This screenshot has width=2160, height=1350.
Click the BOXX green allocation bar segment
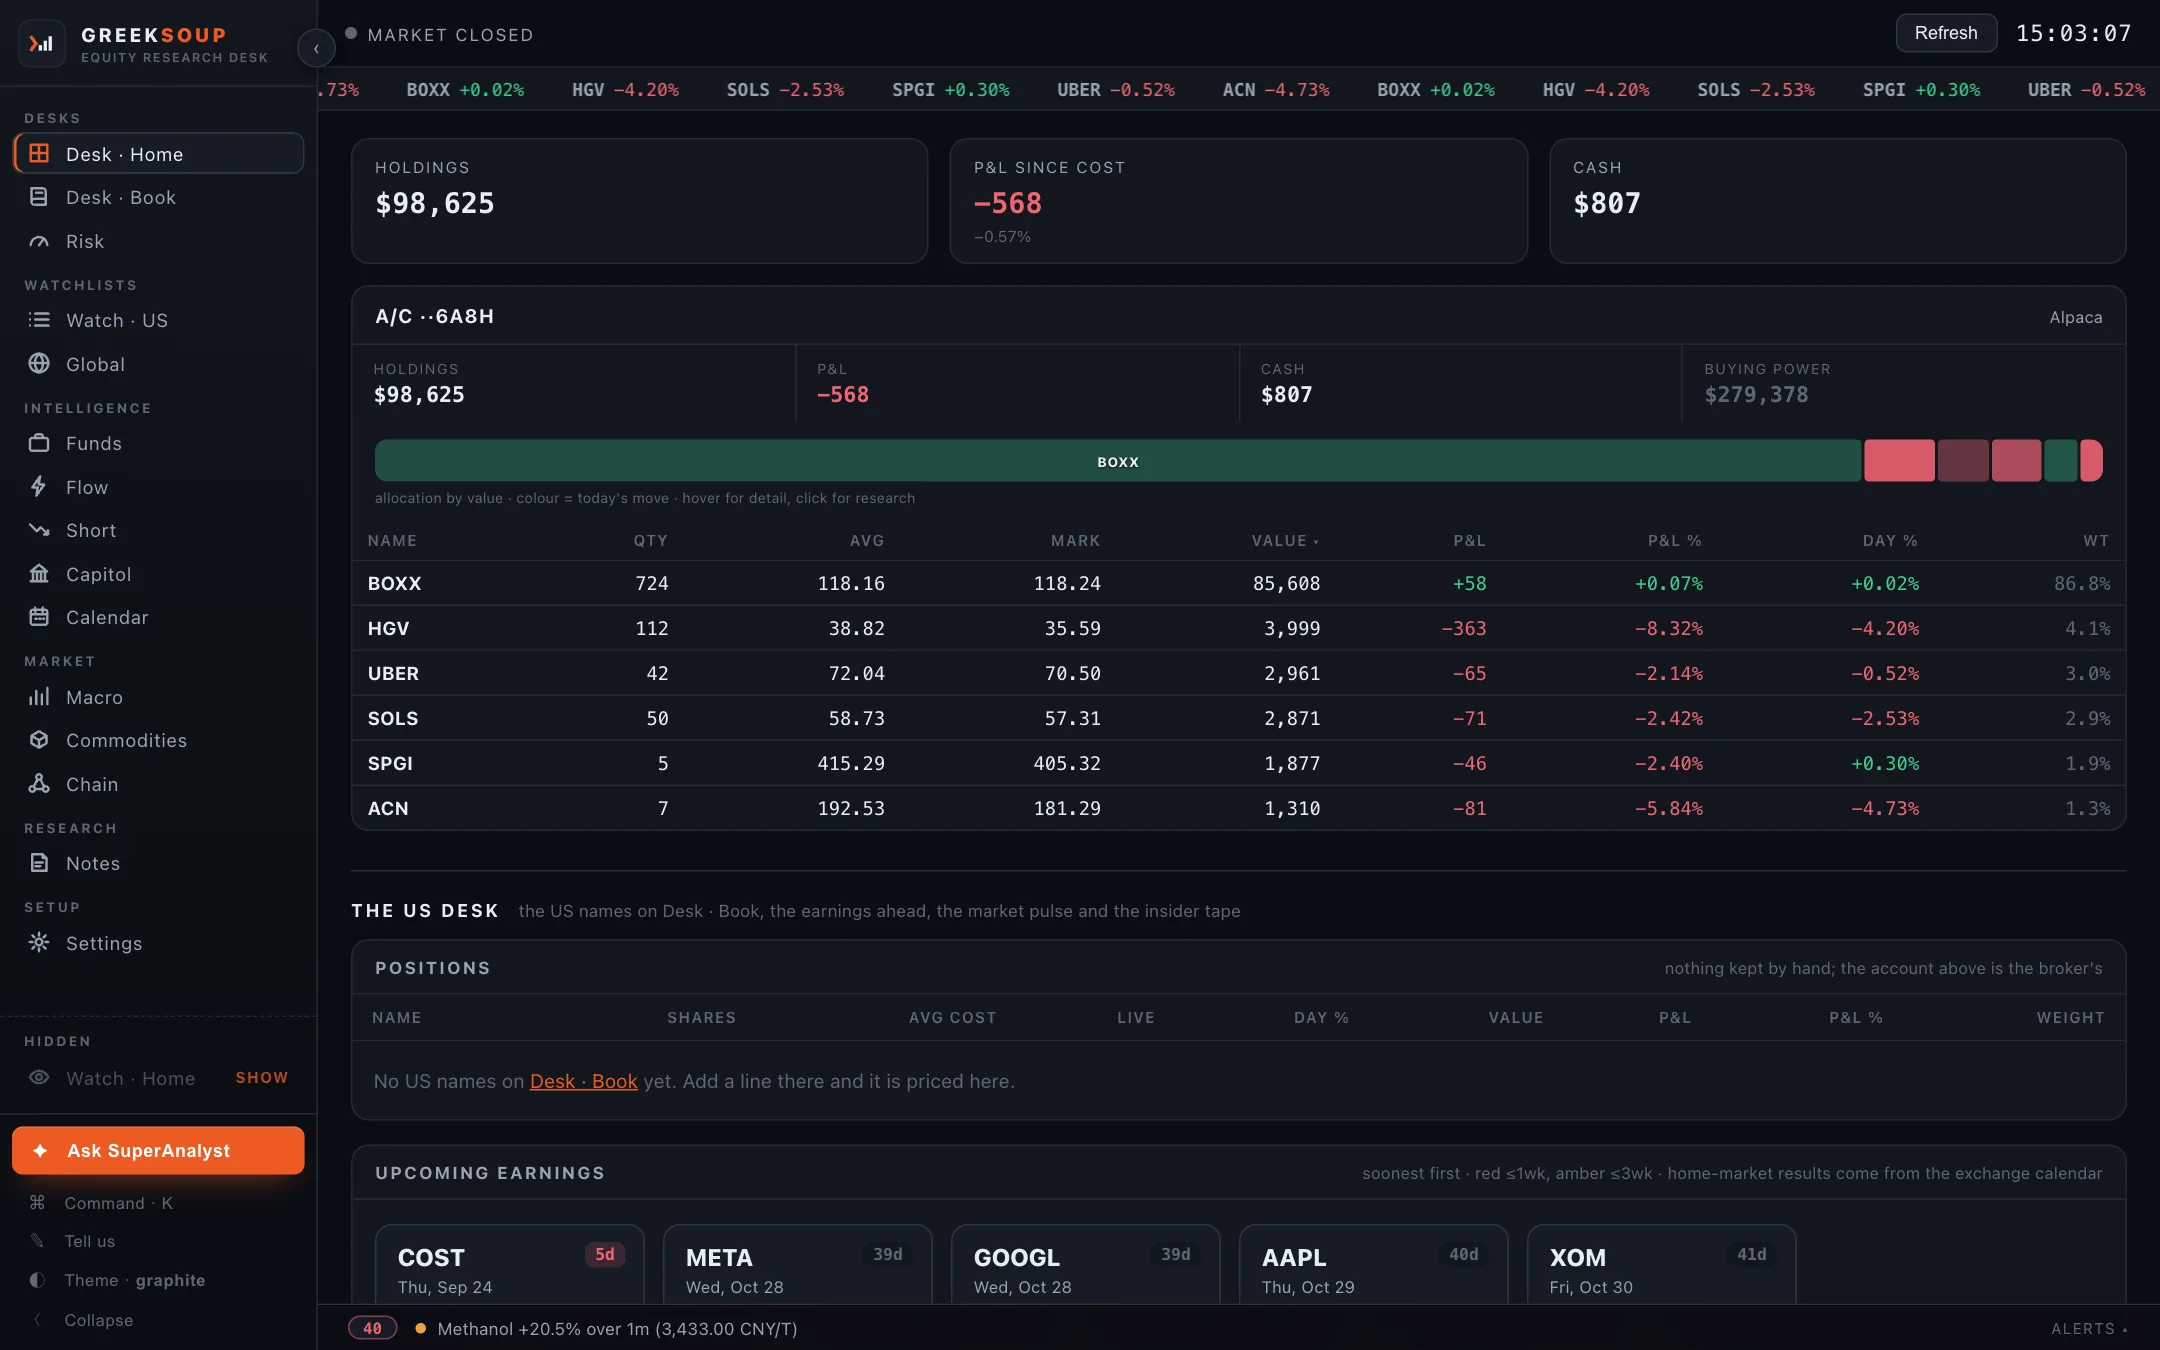coord(1118,461)
